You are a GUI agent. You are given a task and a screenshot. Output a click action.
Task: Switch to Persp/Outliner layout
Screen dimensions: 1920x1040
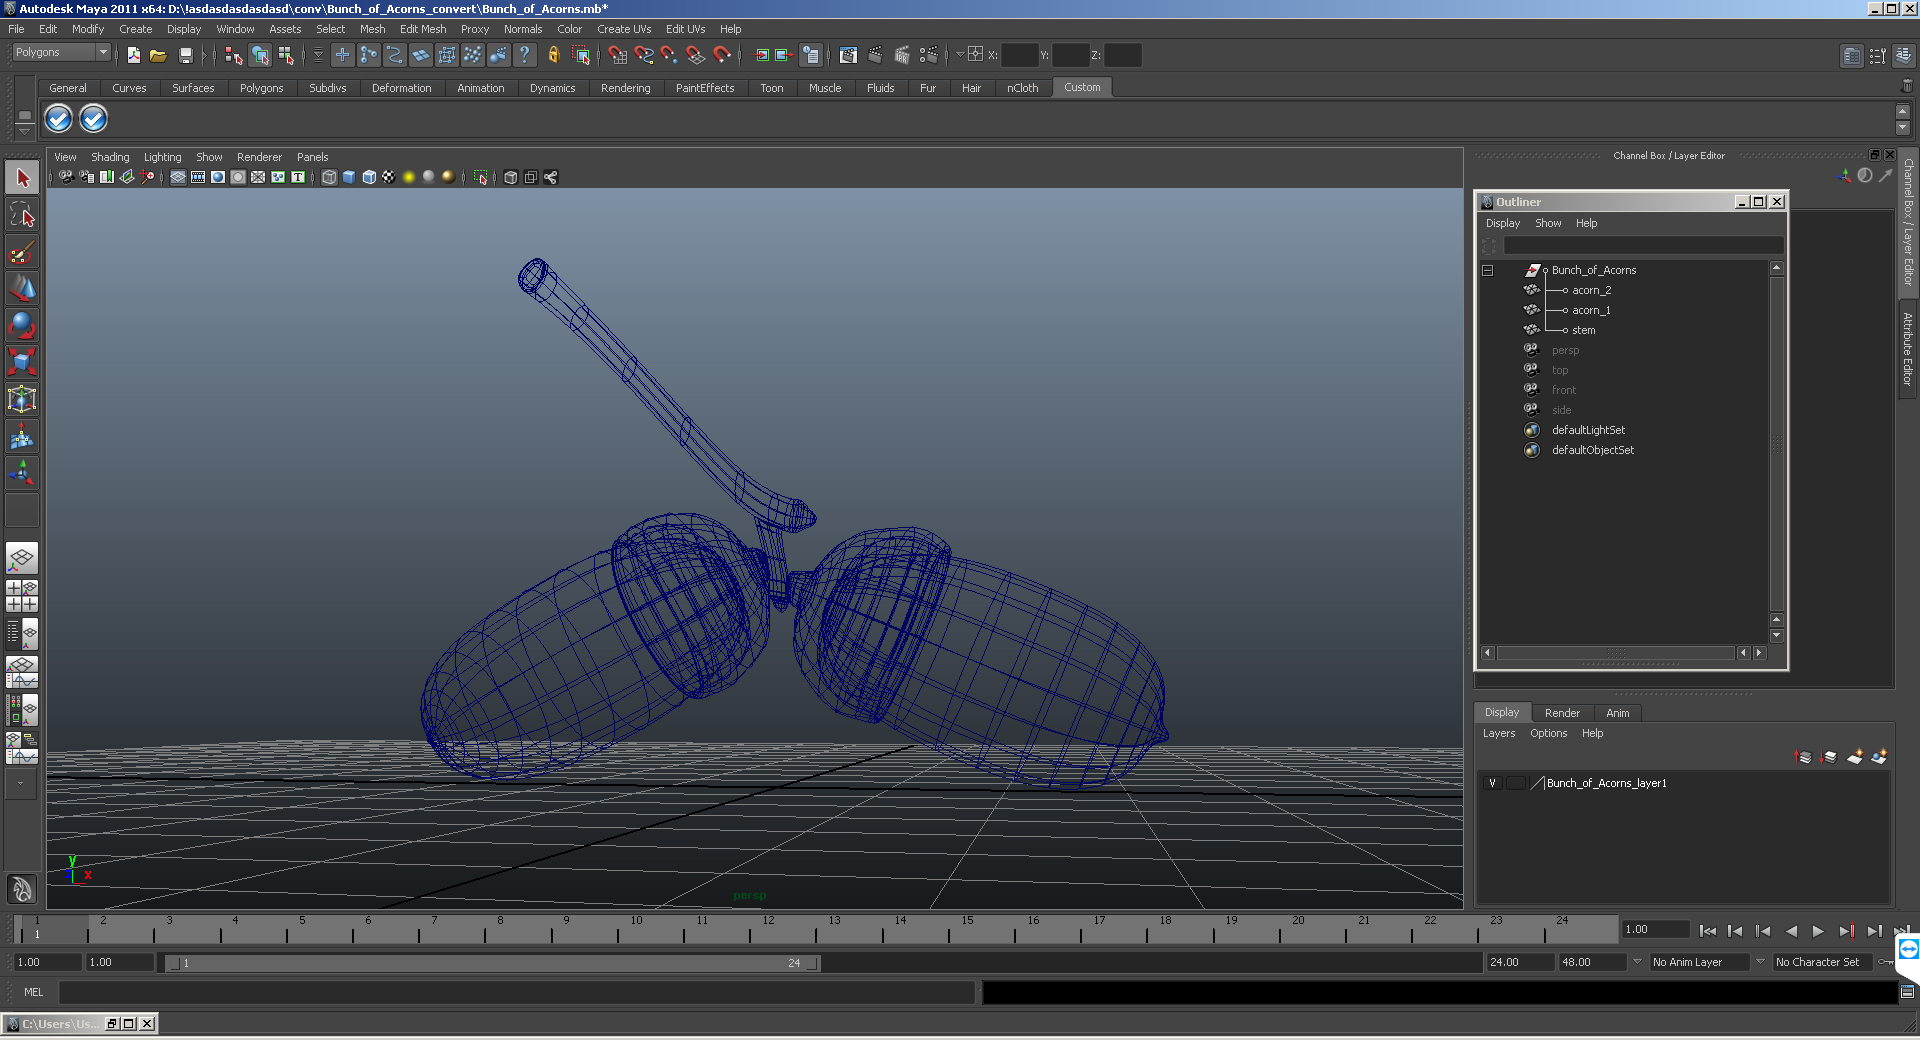point(22,634)
